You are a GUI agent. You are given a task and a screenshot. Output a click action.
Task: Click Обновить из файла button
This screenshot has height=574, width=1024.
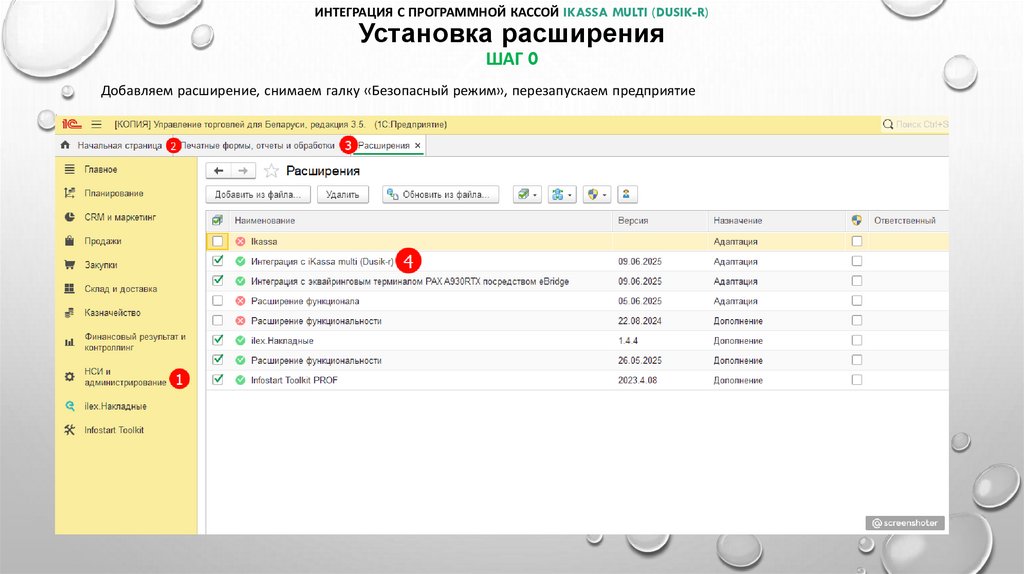click(440, 194)
